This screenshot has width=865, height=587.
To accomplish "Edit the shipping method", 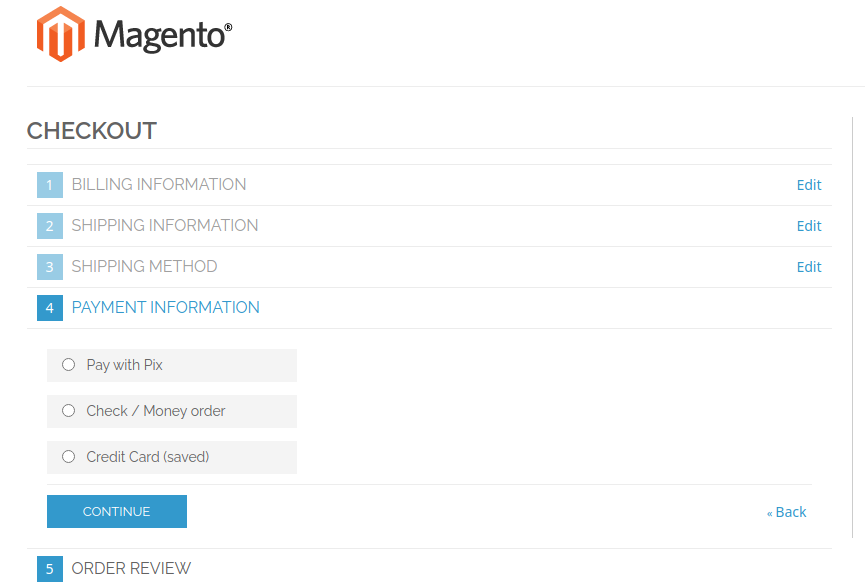I will click(x=809, y=267).
